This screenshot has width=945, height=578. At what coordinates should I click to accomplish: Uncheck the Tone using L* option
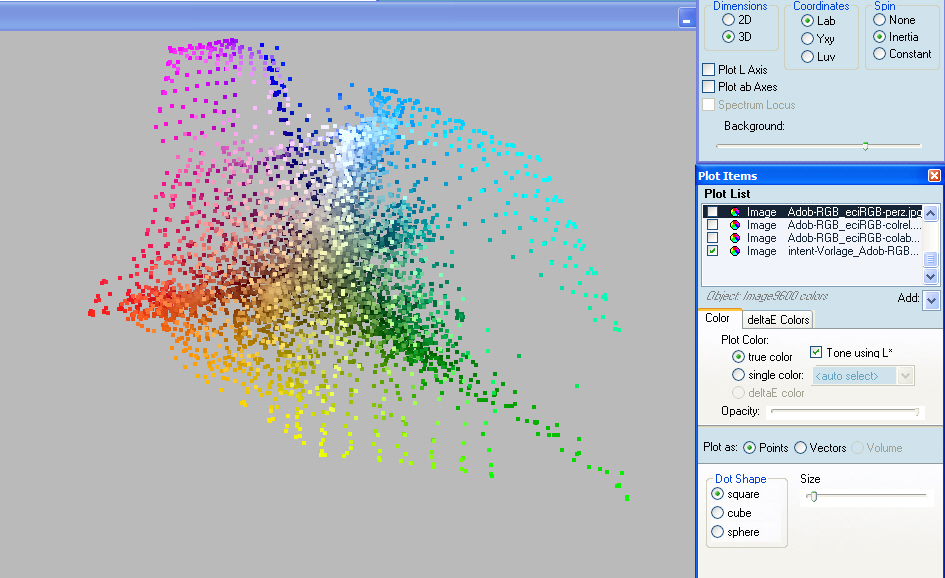pyautogui.click(x=816, y=353)
